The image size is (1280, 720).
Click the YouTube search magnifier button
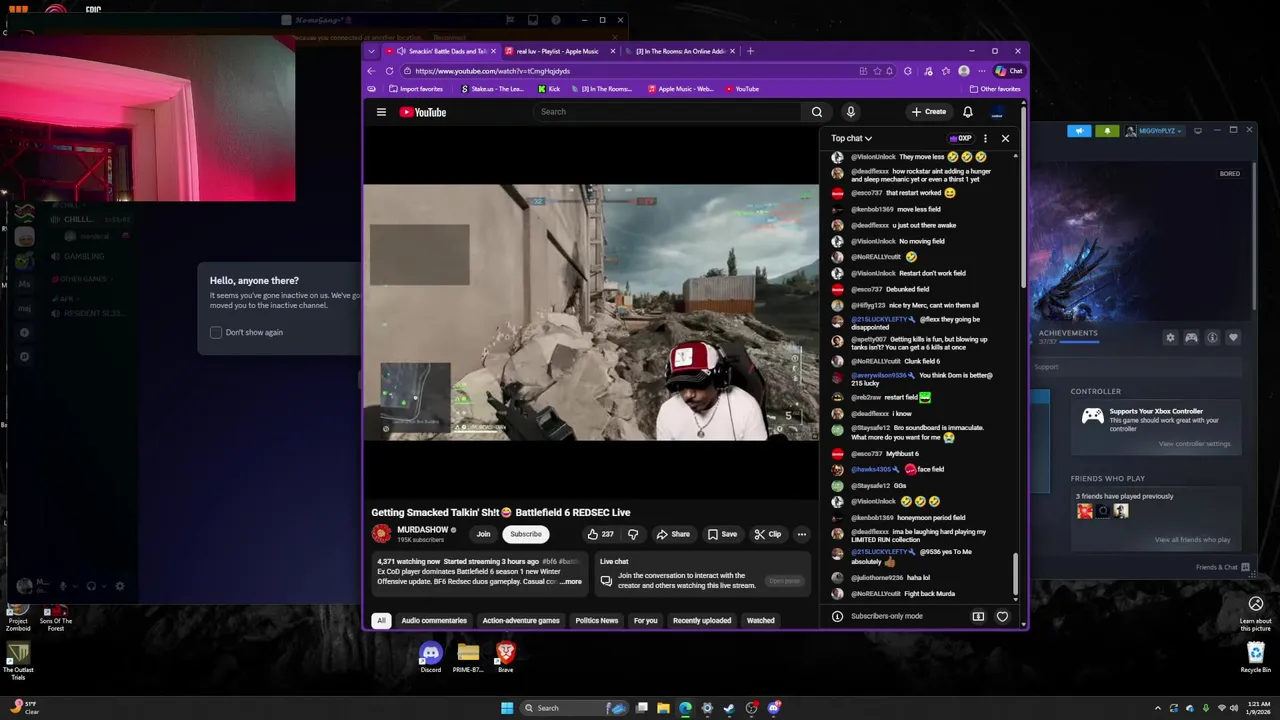tap(817, 112)
